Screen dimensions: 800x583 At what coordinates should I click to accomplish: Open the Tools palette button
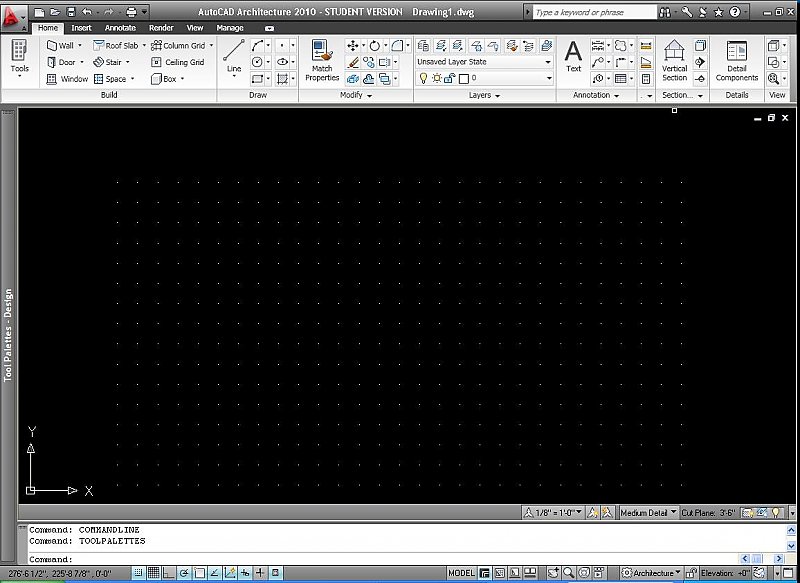coord(19,58)
